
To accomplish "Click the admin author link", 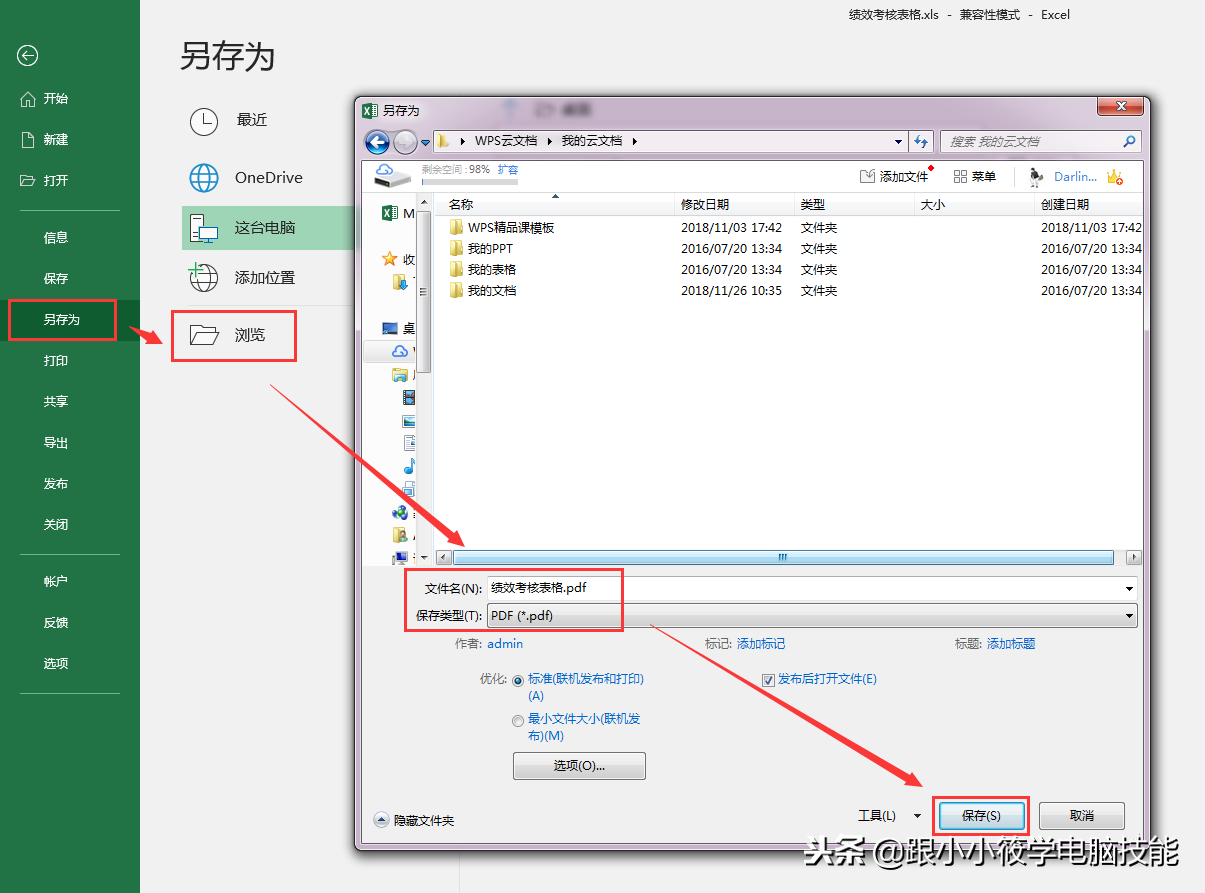I will [505, 644].
